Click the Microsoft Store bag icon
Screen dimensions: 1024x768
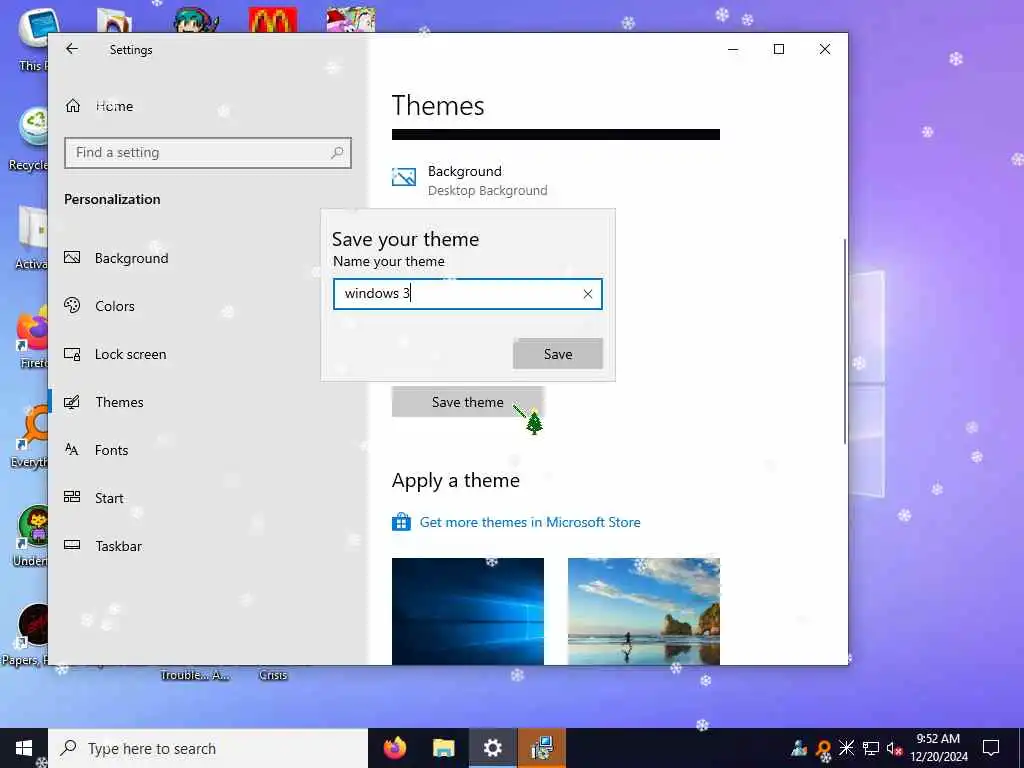[402, 522]
